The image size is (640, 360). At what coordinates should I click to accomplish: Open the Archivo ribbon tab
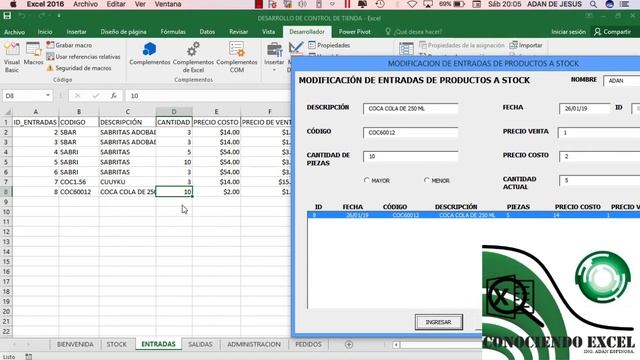tap(14, 32)
